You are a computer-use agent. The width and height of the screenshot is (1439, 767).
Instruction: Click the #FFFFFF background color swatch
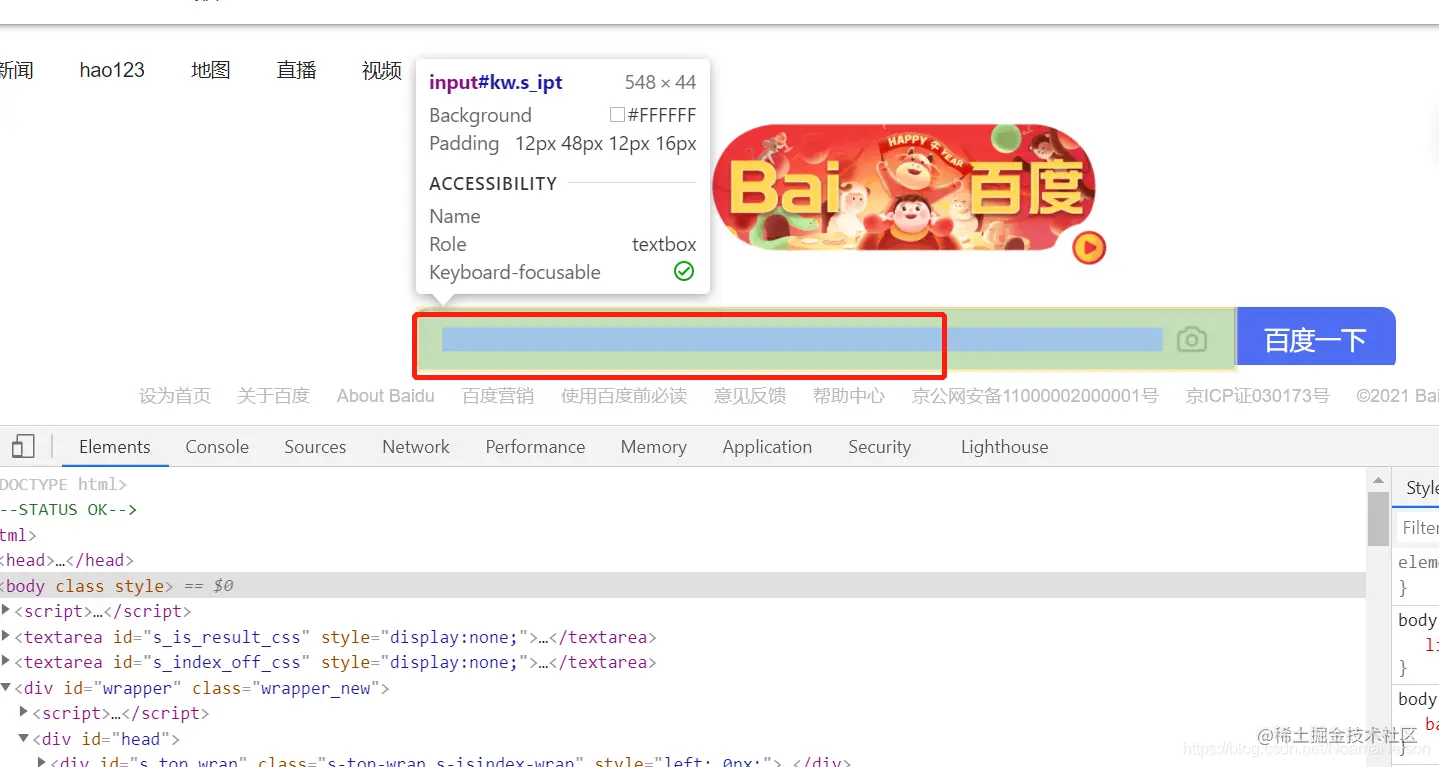(617, 115)
